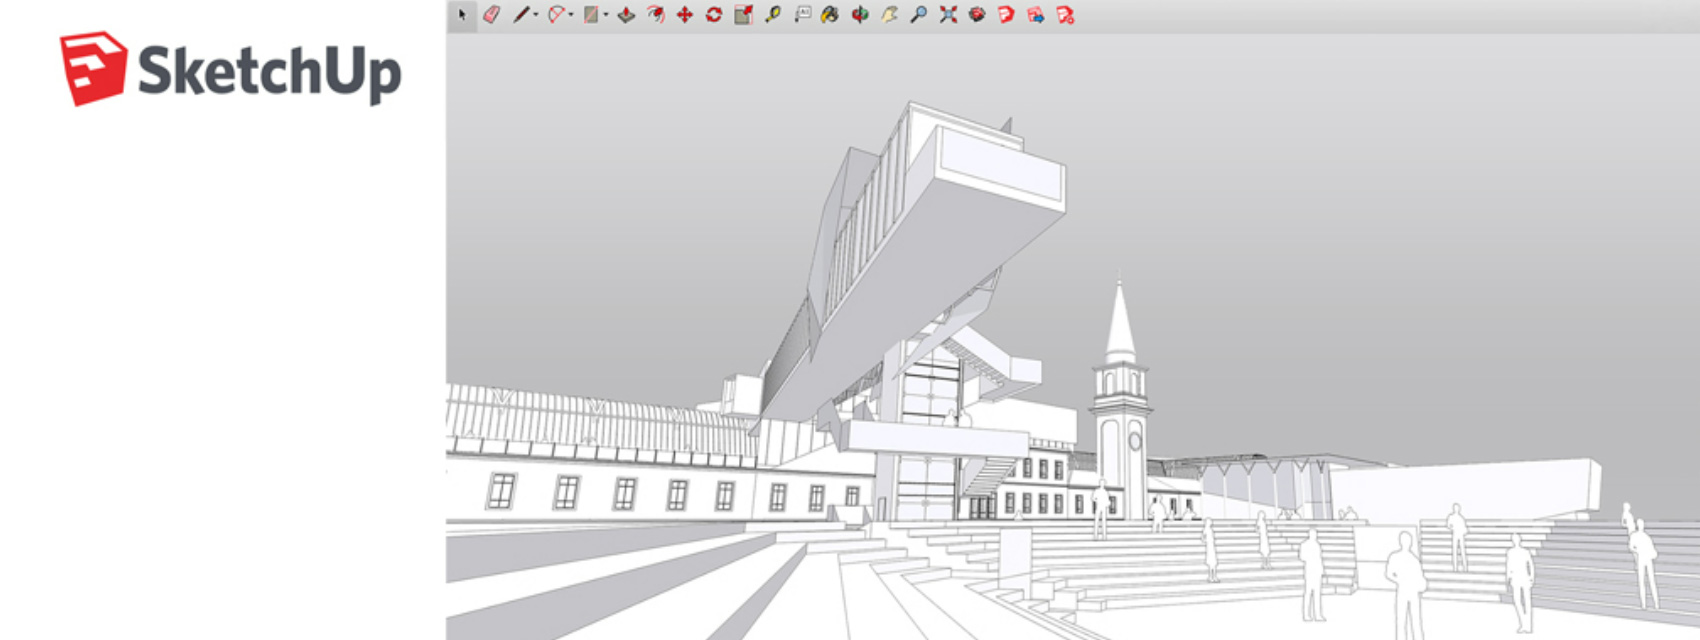Screen dimensions: 1700x640
Task: Choose the Arc drawing tool
Action: pos(556,15)
